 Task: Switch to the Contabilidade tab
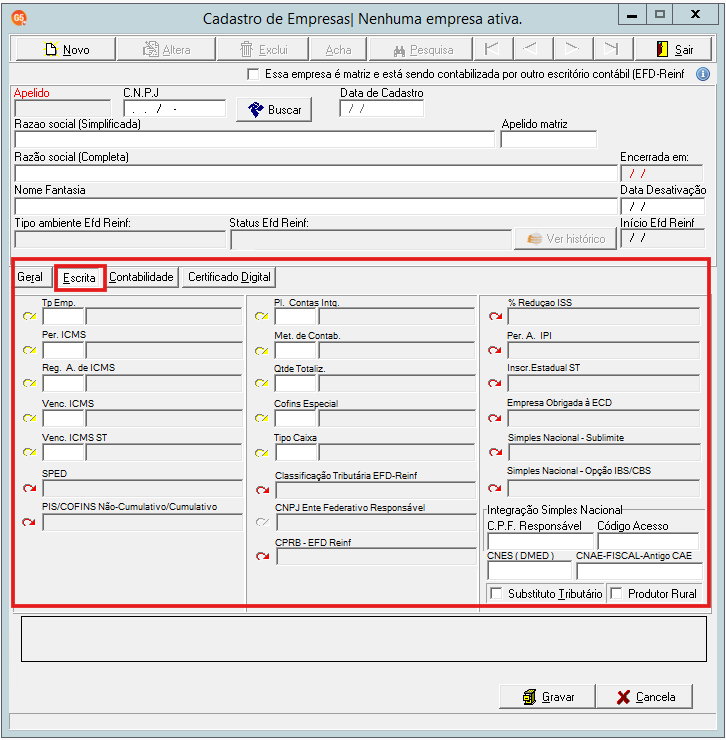(x=141, y=277)
